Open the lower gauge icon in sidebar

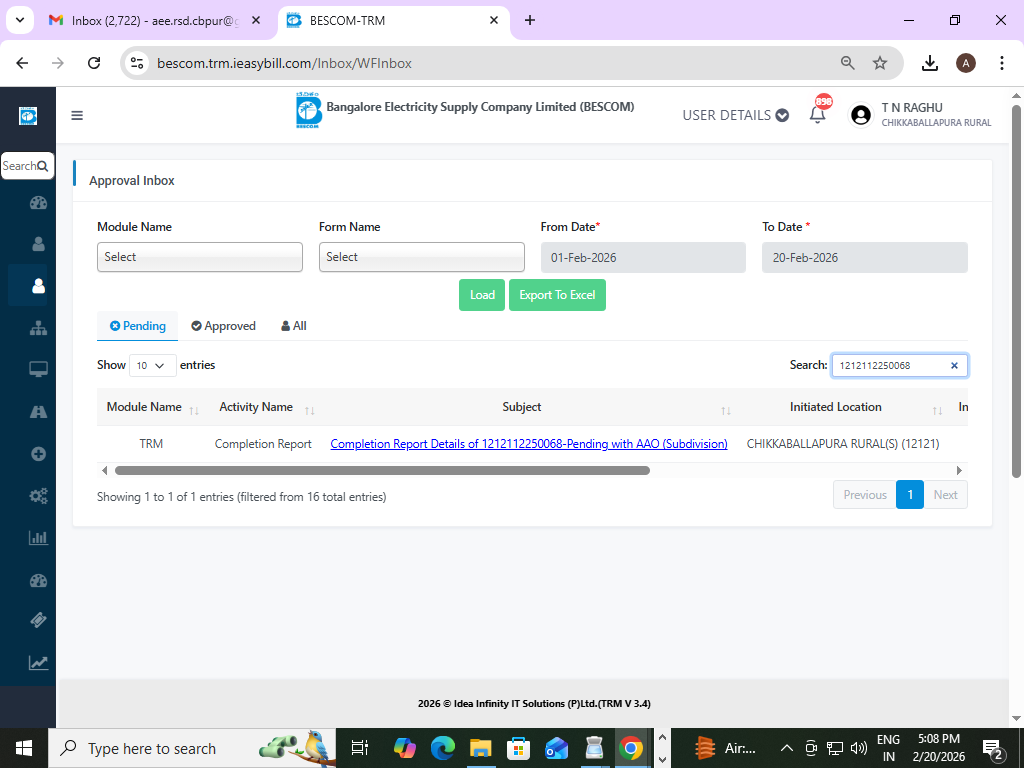tap(39, 581)
